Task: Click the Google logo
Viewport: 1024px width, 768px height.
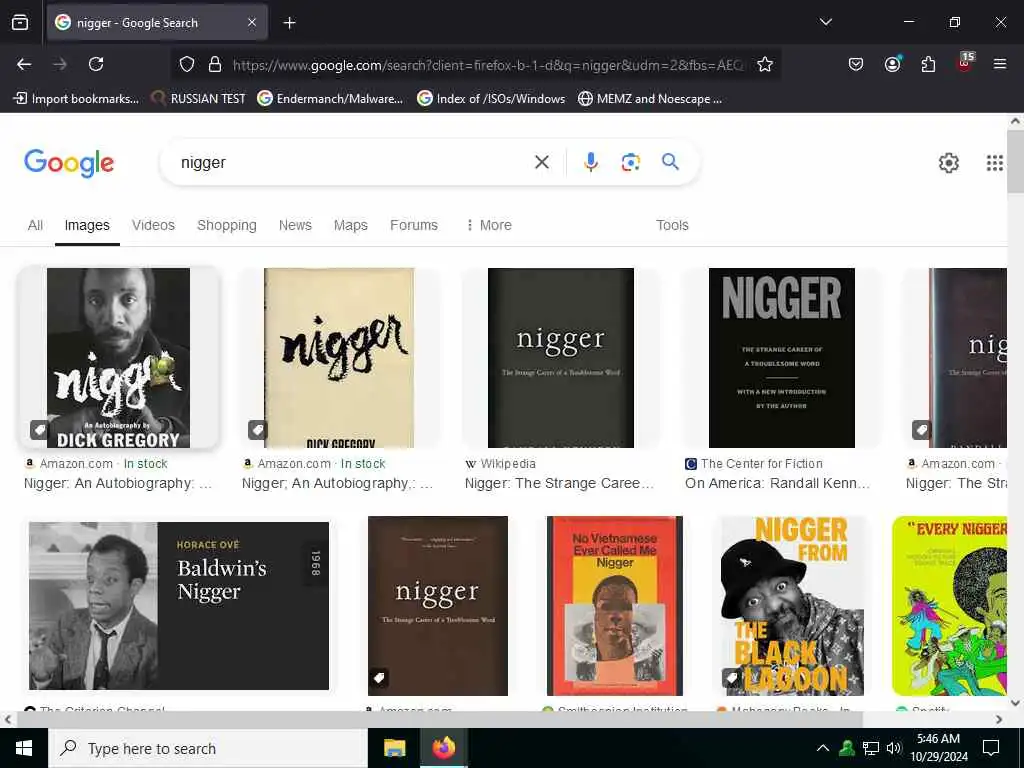Action: tap(69, 163)
